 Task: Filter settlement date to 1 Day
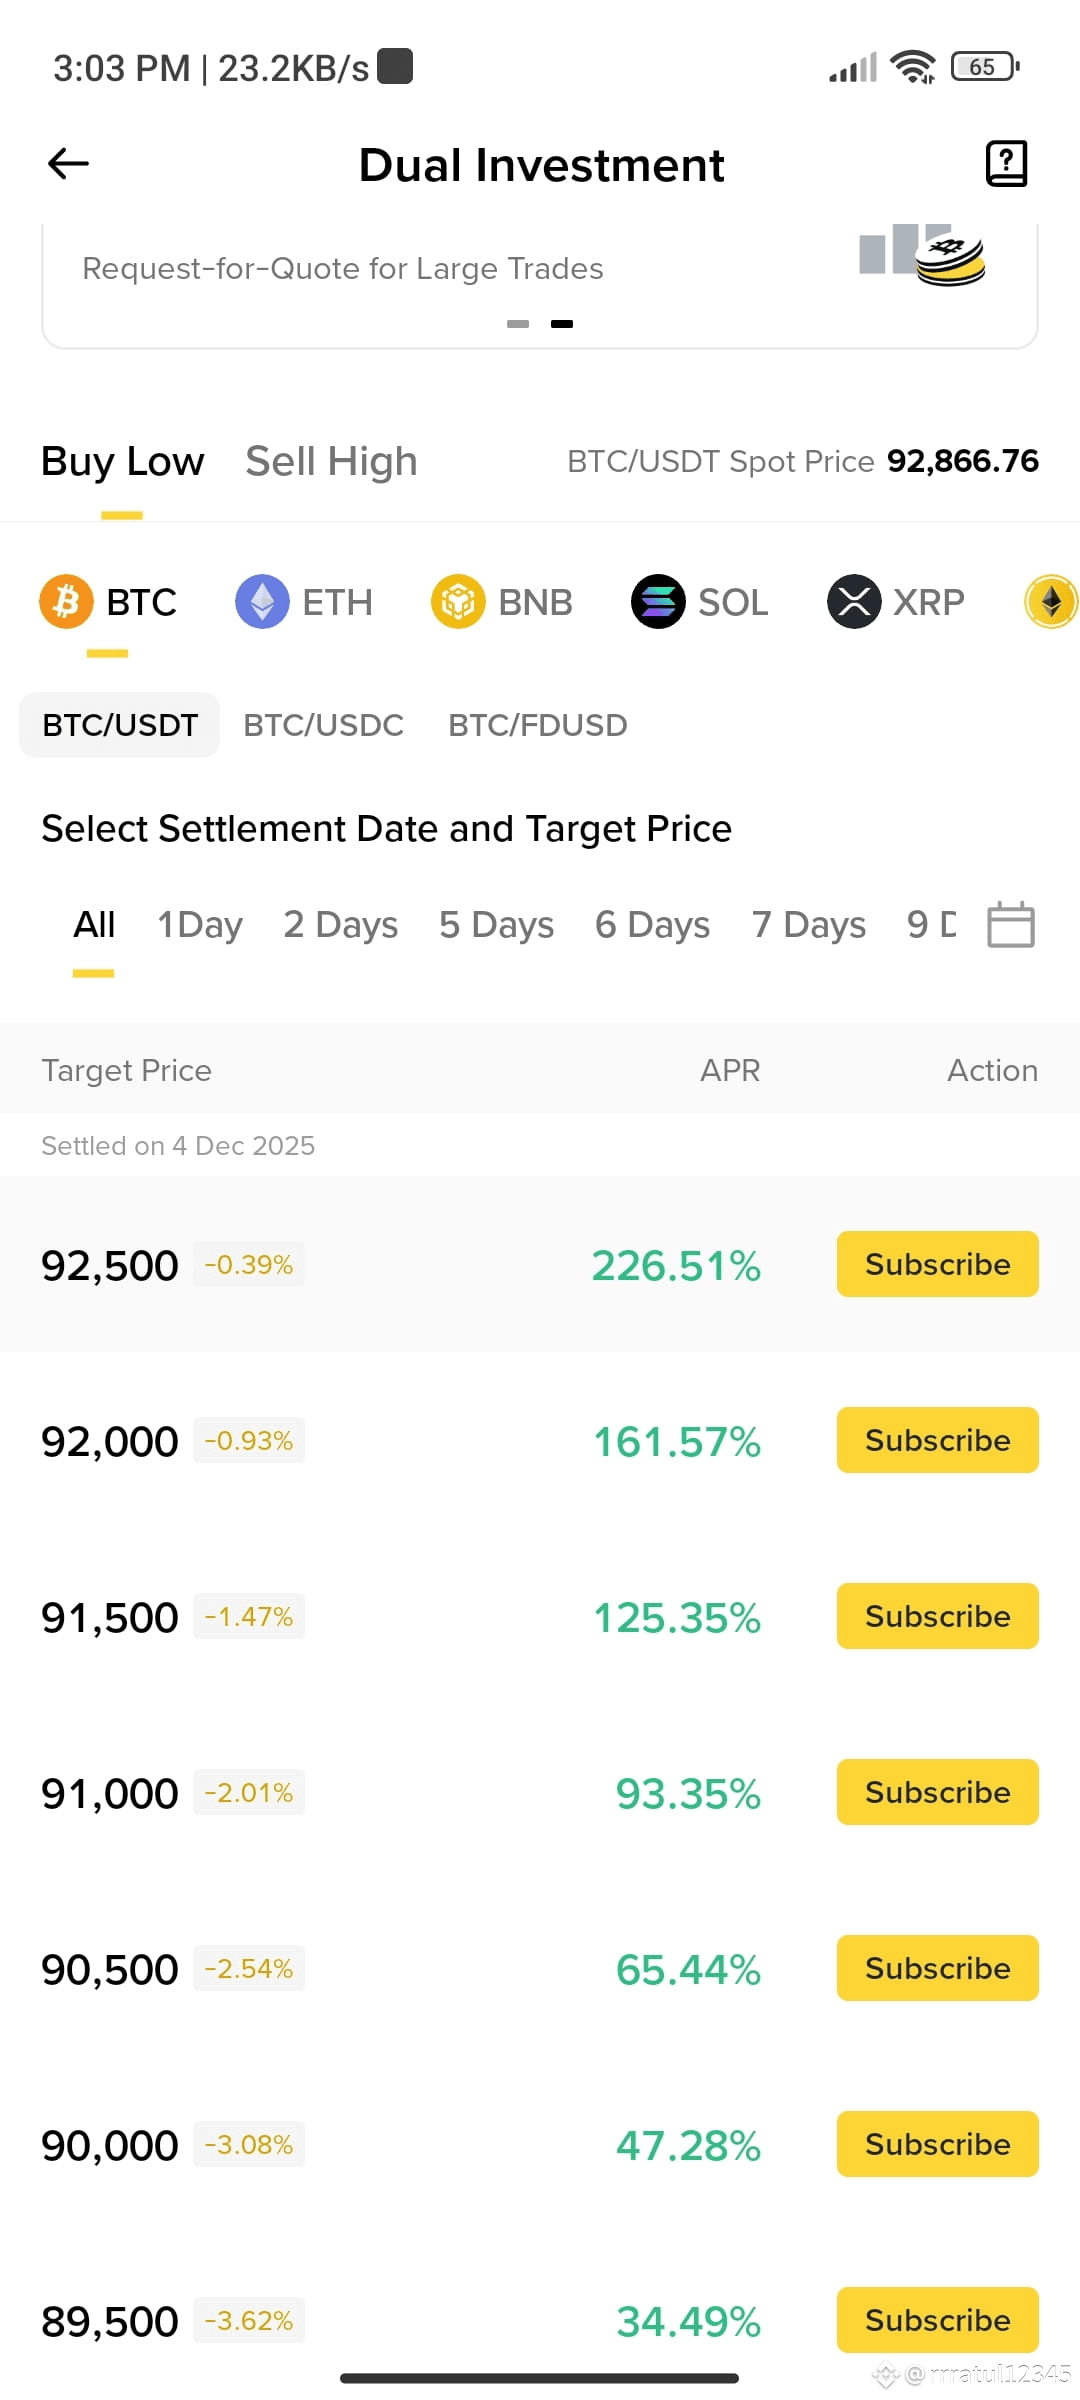click(200, 925)
